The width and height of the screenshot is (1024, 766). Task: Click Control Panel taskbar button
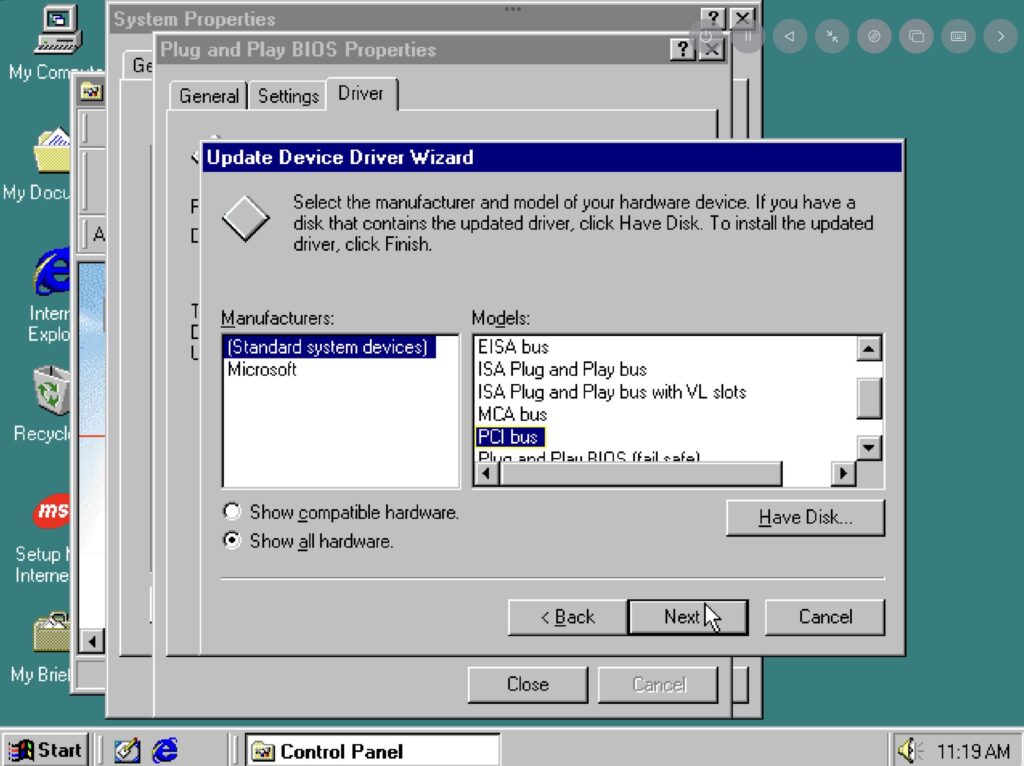[x=372, y=751]
